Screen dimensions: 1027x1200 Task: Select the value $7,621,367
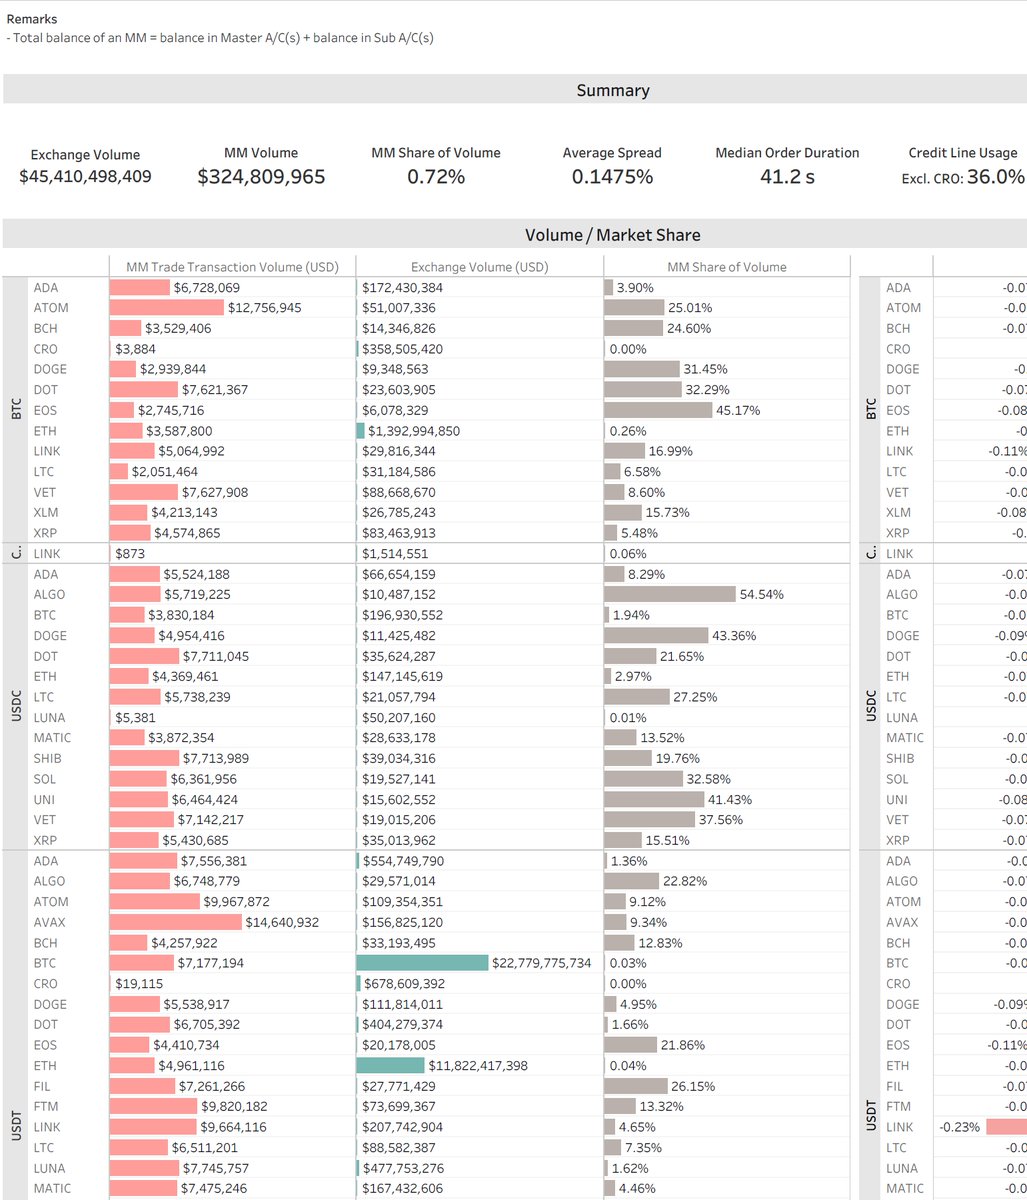tap(215, 390)
